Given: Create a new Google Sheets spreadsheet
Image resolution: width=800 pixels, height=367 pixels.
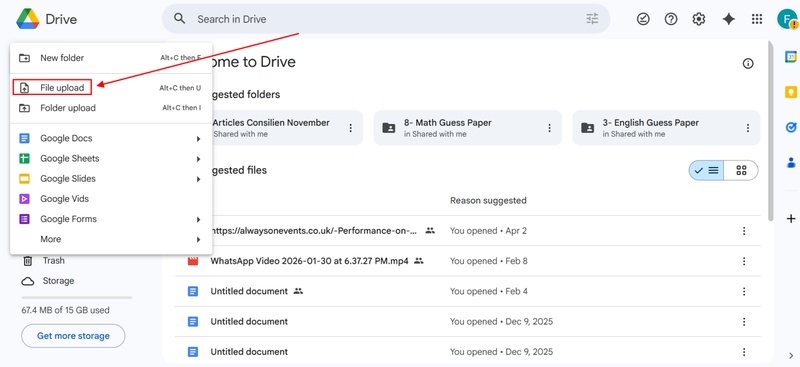Looking at the screenshot, I should point(111,159).
